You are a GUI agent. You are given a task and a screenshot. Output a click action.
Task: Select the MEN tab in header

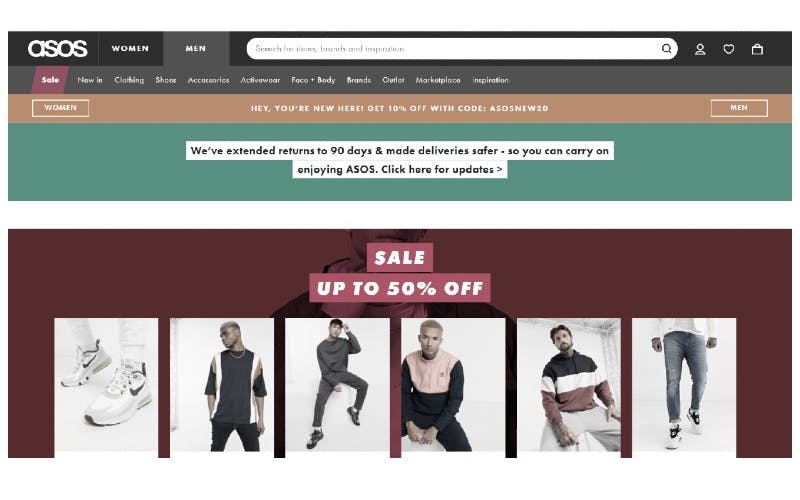[x=196, y=48]
